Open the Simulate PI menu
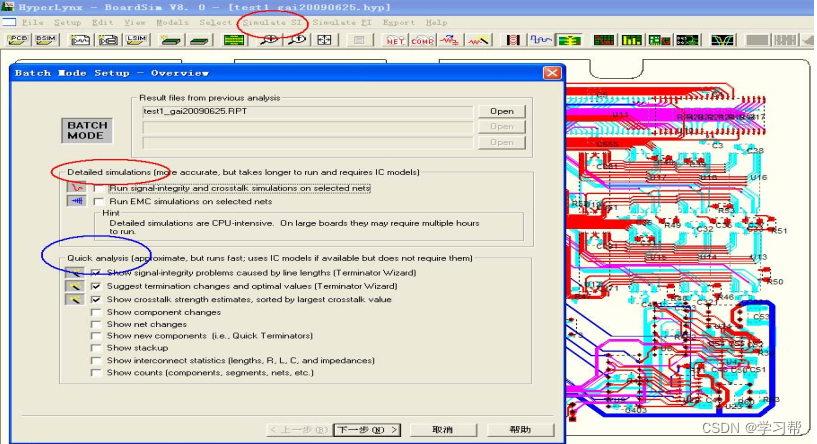This screenshot has width=817, height=444. (x=342, y=22)
